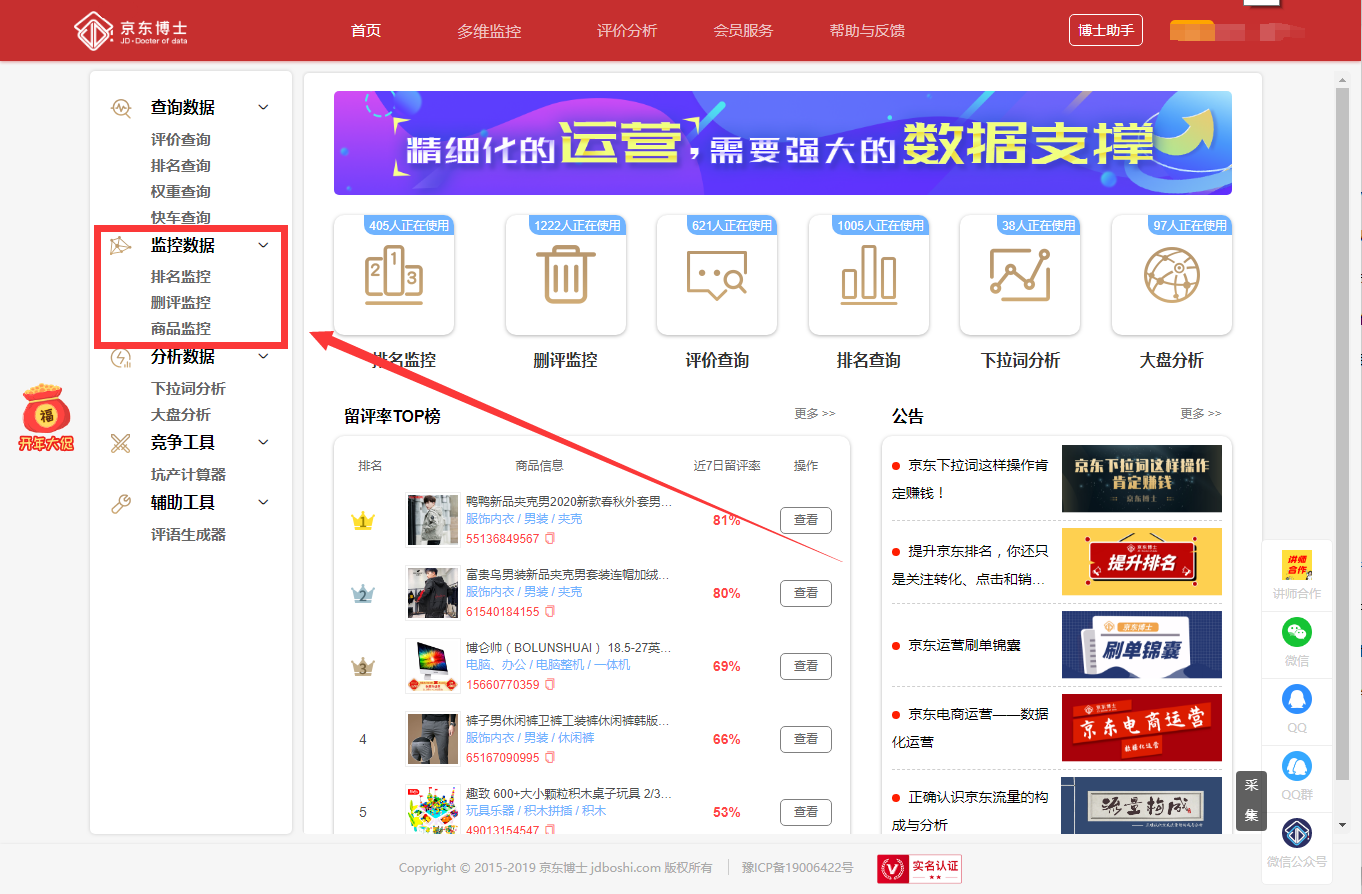Click the 实名认证 badge in footer
The width and height of the screenshot is (1362, 894).
click(x=919, y=868)
